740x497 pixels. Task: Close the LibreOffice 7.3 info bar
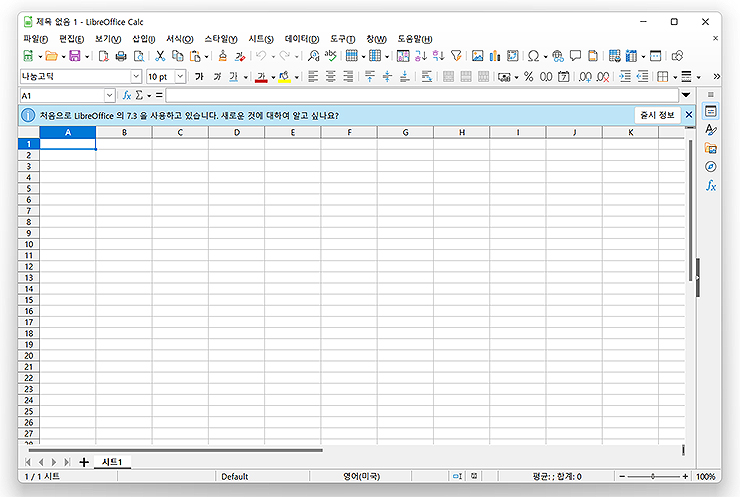(689, 115)
